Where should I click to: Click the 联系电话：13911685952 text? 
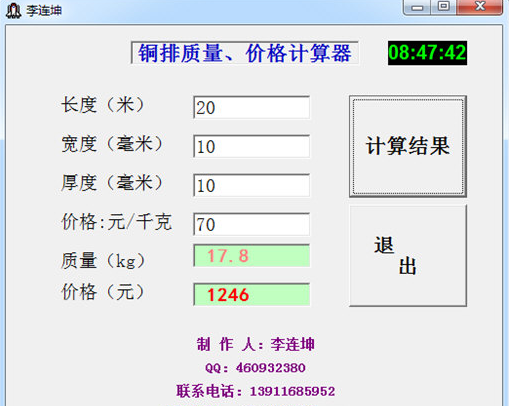[x=256, y=391]
